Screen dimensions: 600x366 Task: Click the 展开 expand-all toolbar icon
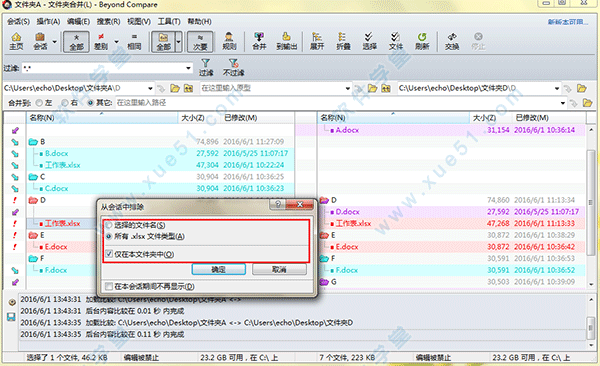(317, 41)
